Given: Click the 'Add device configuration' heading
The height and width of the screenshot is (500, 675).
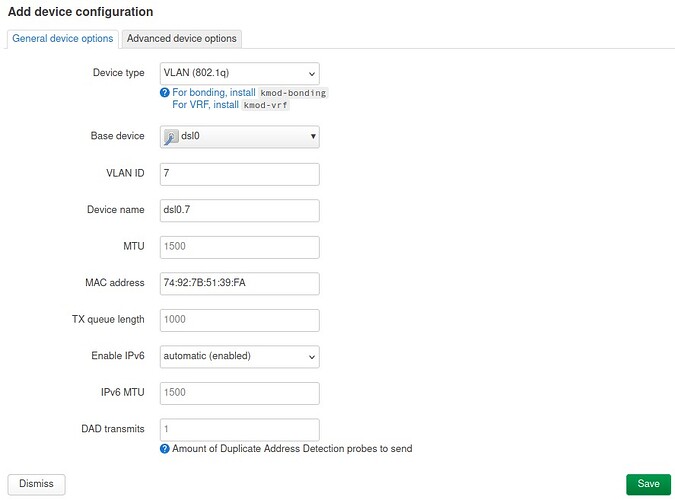Looking at the screenshot, I should tap(81, 12).
